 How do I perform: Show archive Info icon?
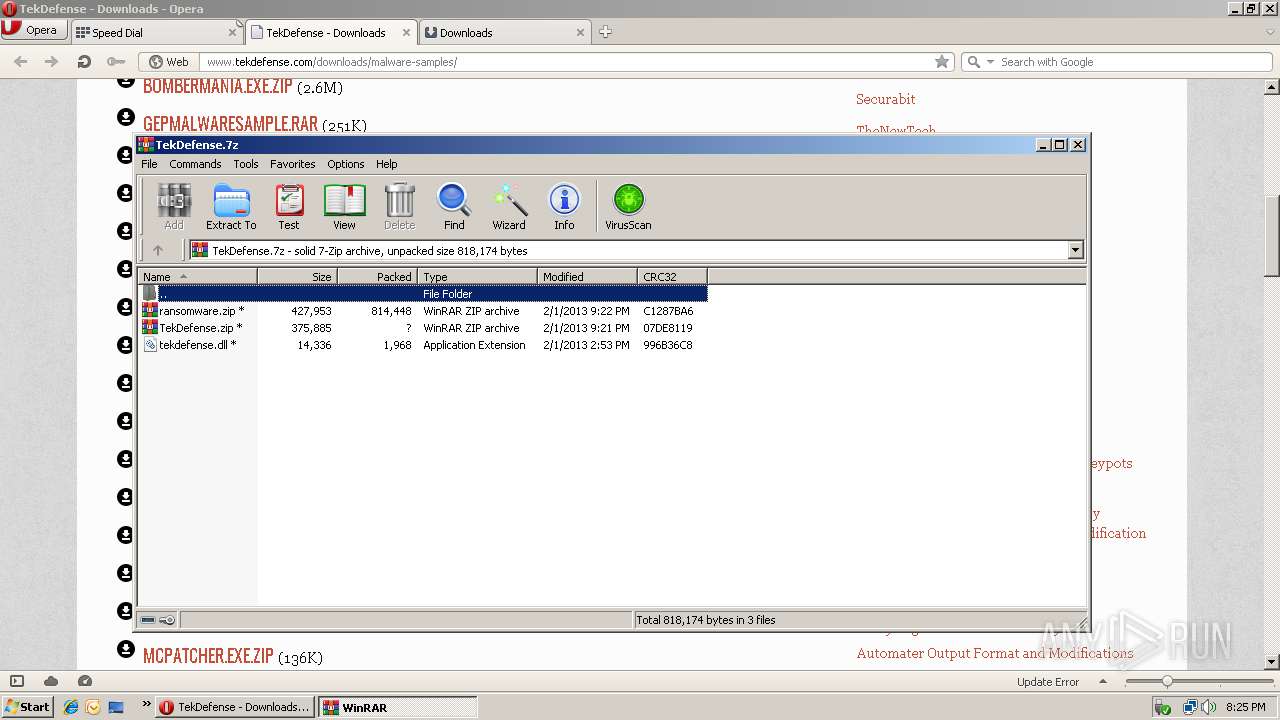point(564,207)
